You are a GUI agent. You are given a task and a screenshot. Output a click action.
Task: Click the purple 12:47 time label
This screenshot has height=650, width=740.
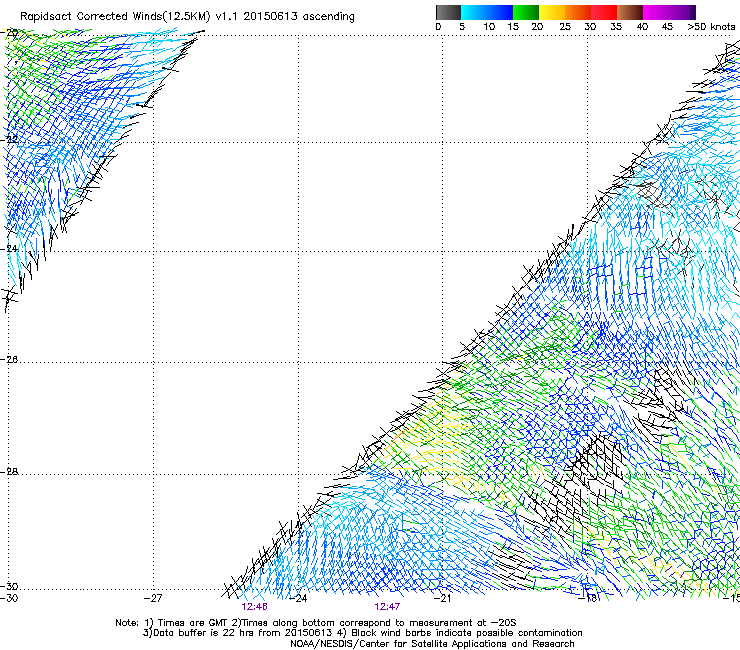click(x=387, y=607)
